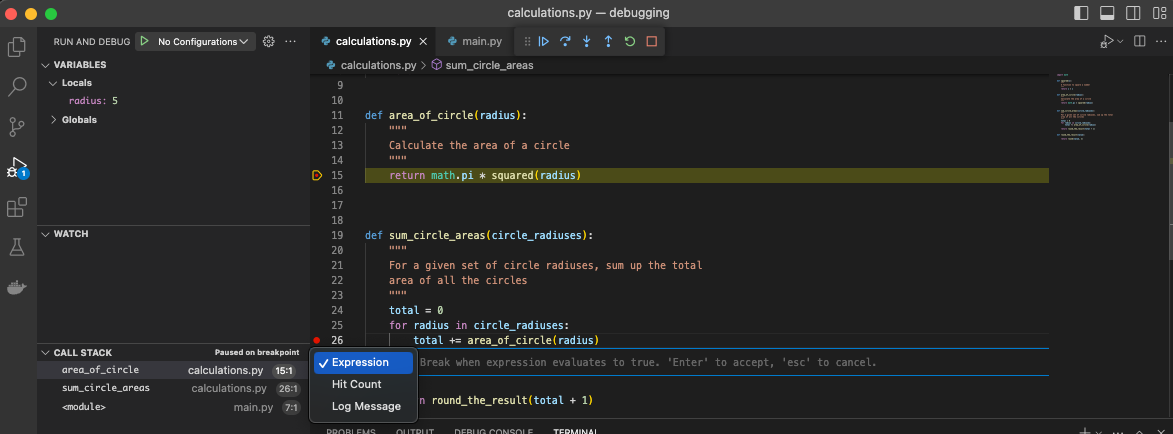The image size is (1173, 434).
Task: Step Into in the debug toolbar
Action: (586, 41)
